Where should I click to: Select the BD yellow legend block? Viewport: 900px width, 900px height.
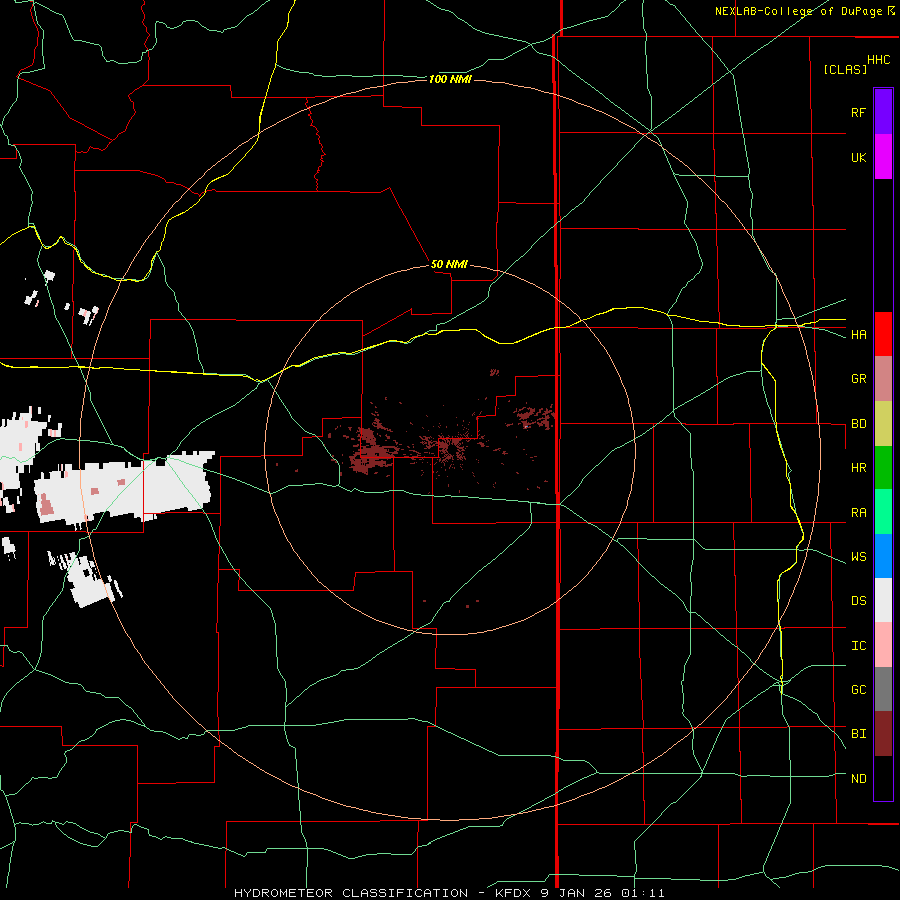[883, 424]
